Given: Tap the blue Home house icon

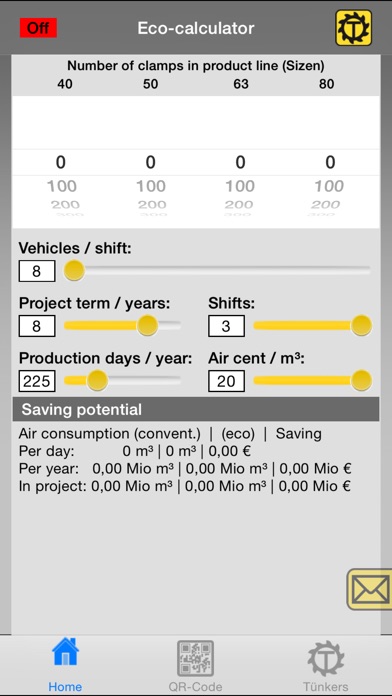Looking at the screenshot, I should pos(65,651).
